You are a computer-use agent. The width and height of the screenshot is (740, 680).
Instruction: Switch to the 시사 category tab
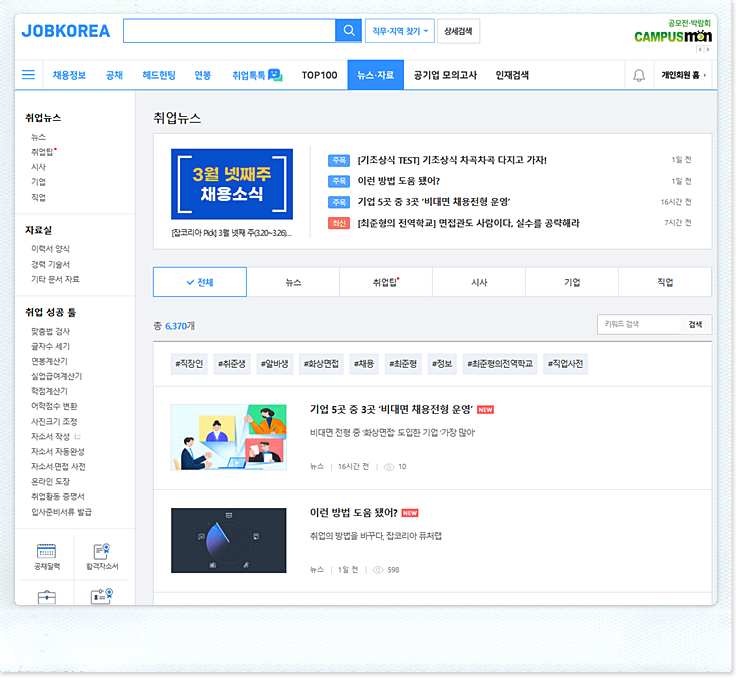tap(479, 282)
